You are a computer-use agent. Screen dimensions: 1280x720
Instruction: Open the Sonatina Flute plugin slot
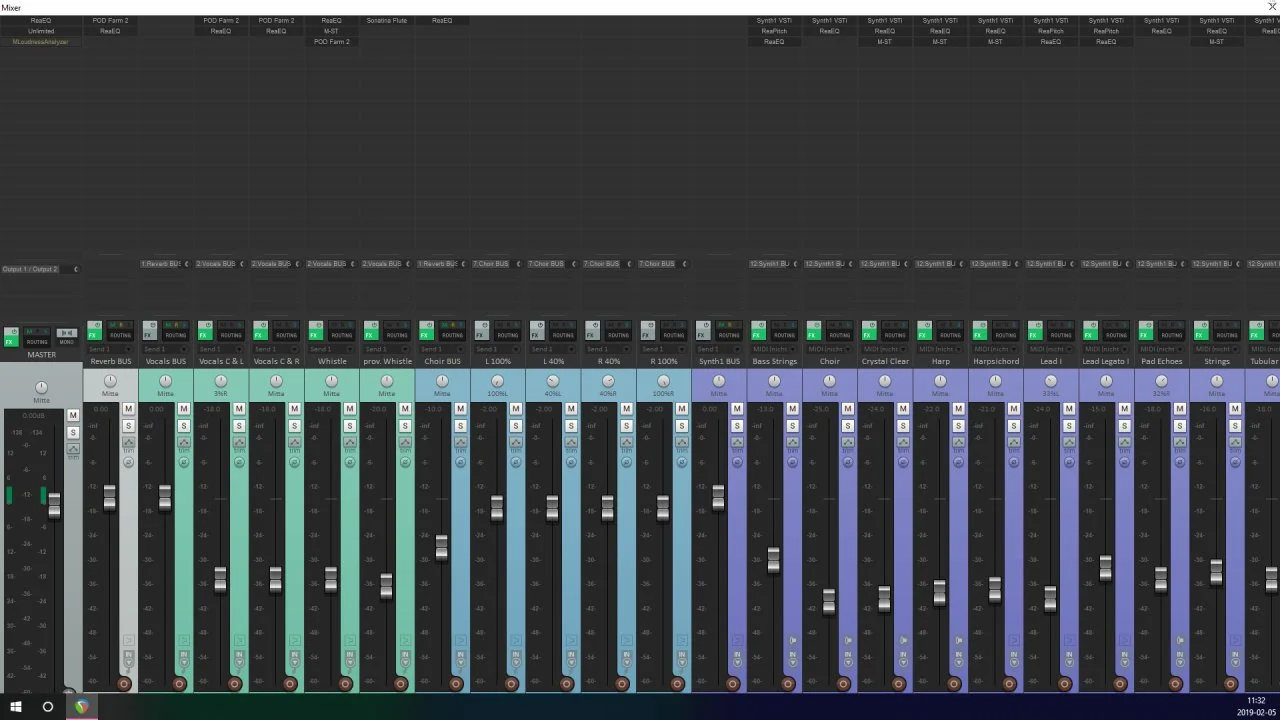tap(386, 20)
